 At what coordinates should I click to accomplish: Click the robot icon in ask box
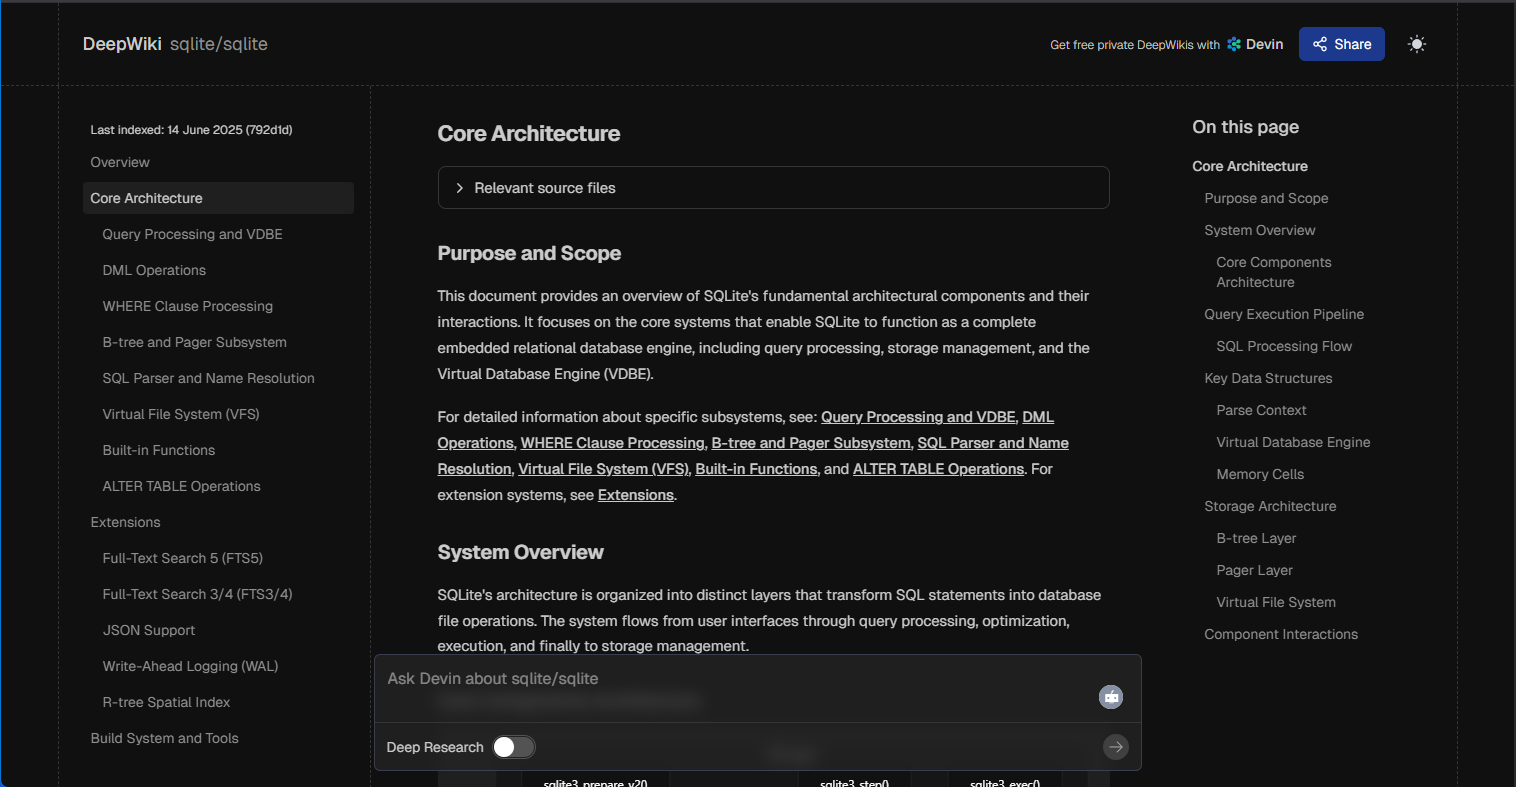[x=1111, y=697]
